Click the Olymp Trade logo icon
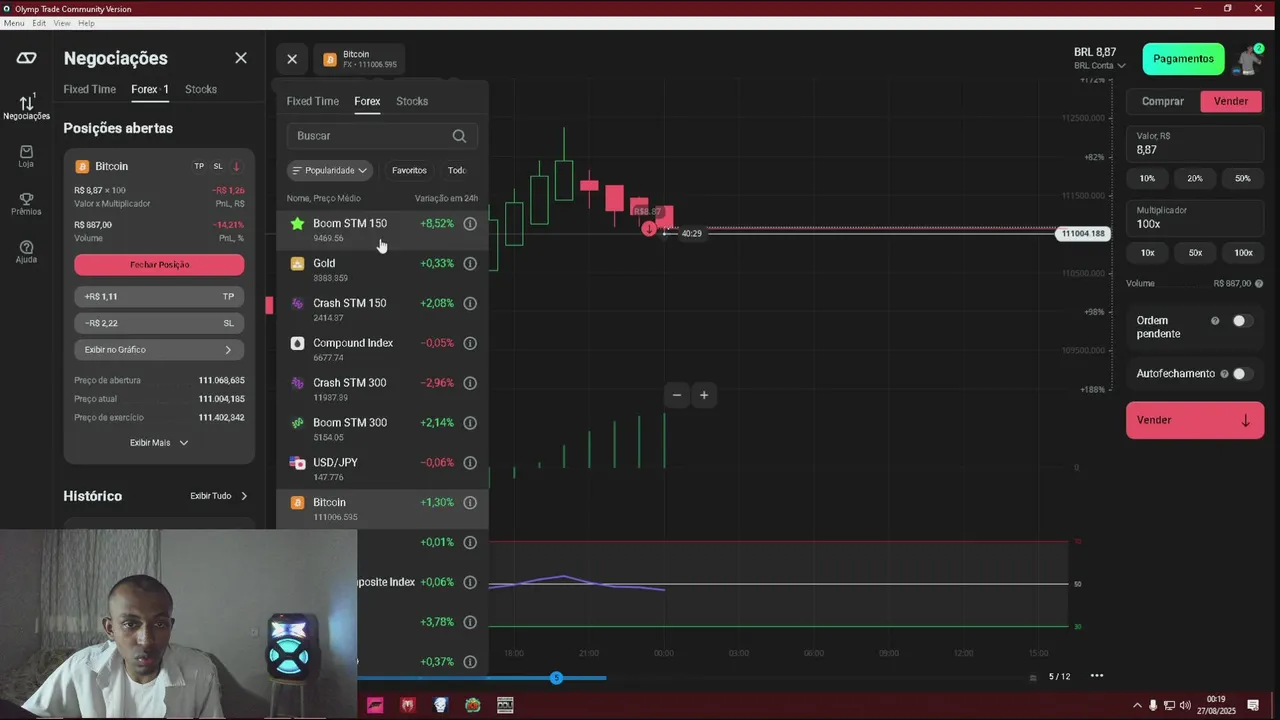1280x720 pixels. [x=27, y=58]
